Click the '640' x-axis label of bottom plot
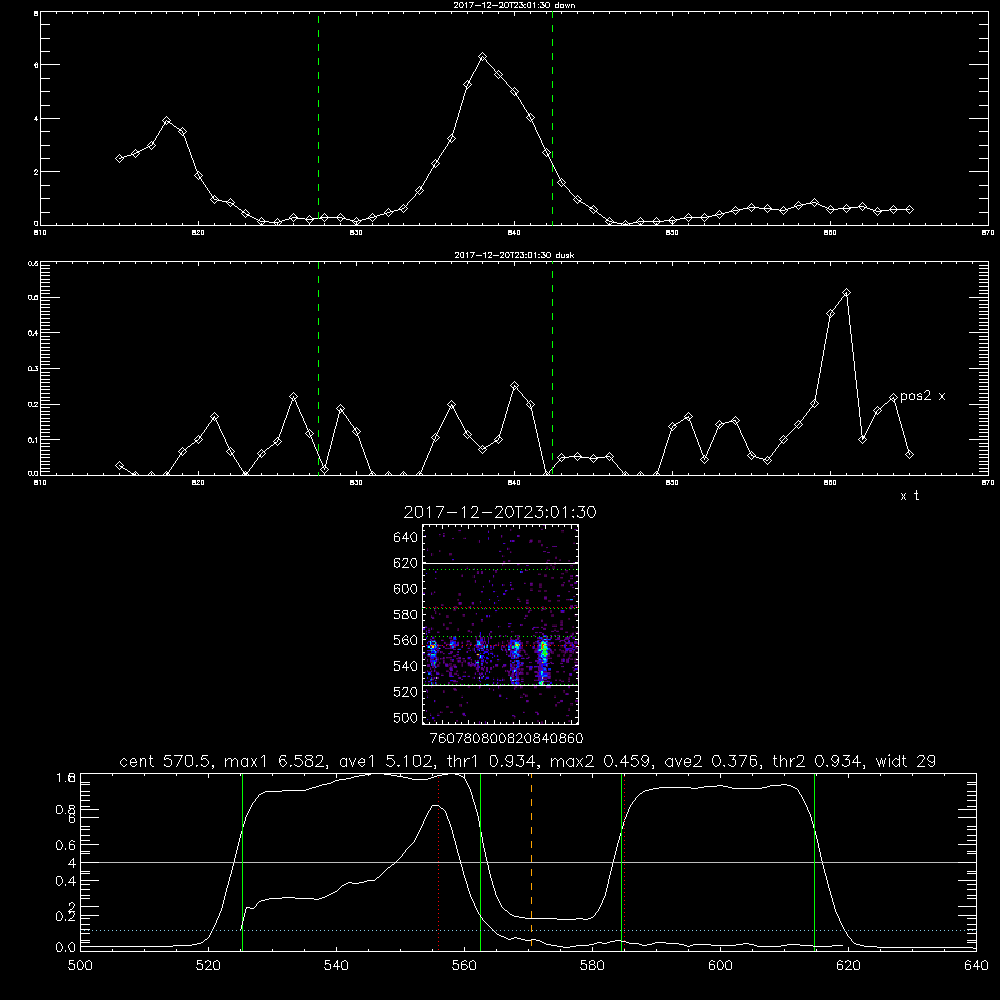 click(976, 966)
